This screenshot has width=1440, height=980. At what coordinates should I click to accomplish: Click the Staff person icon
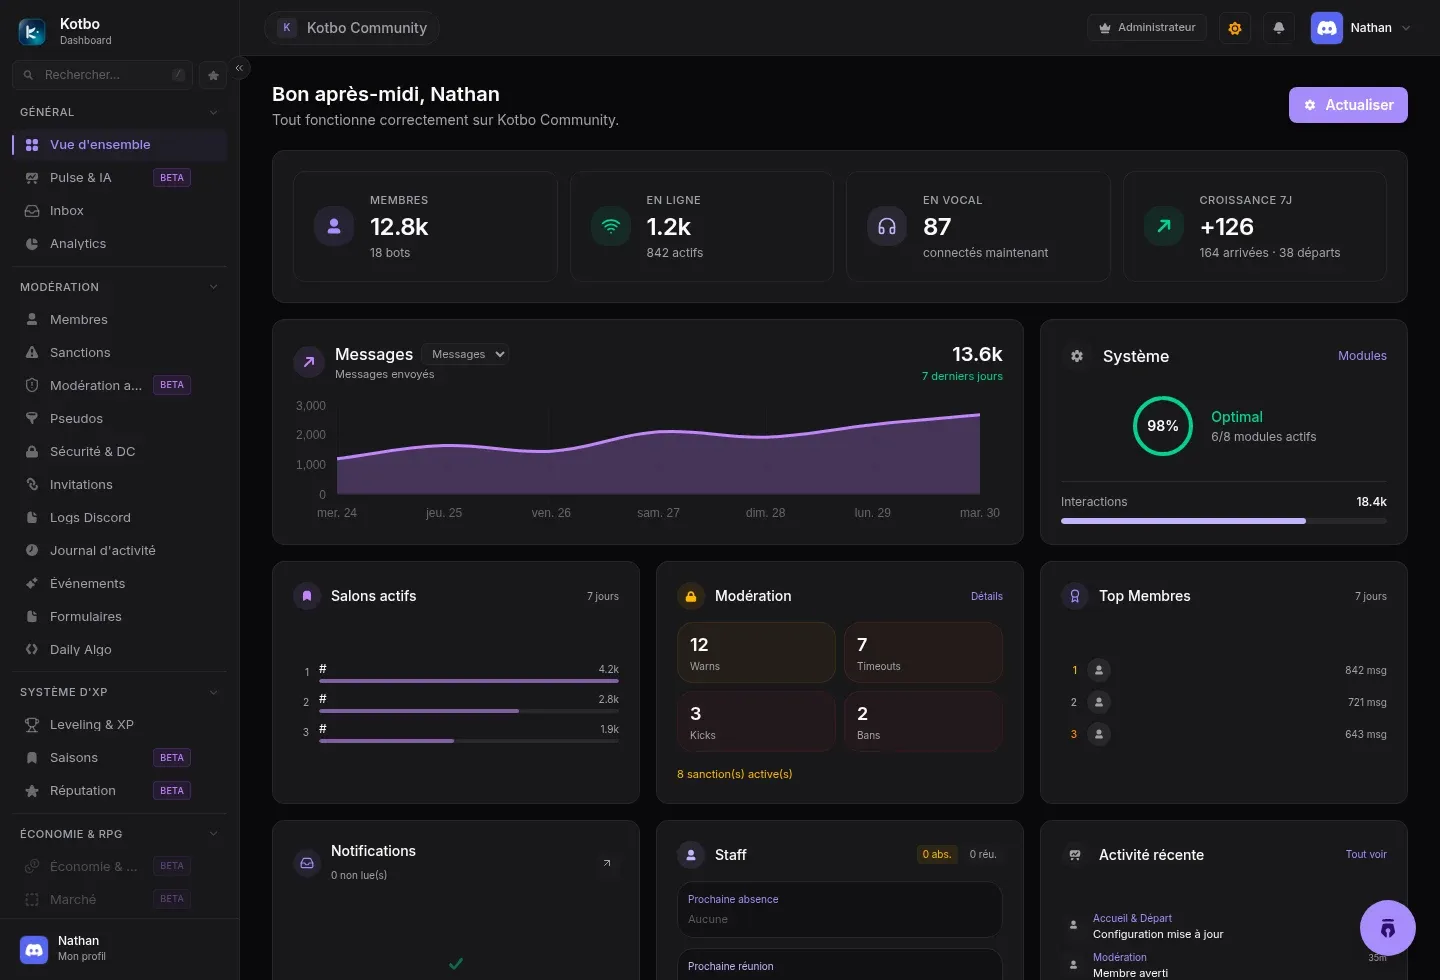tap(691, 855)
